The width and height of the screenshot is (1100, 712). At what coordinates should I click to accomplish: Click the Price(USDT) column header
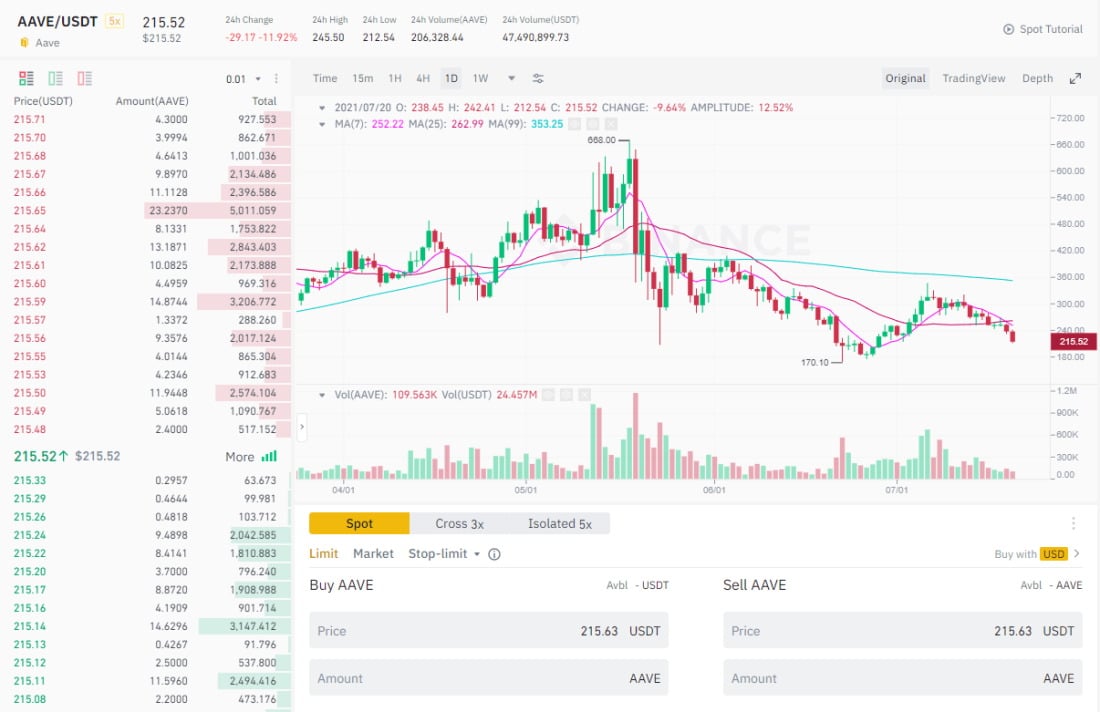coord(43,101)
